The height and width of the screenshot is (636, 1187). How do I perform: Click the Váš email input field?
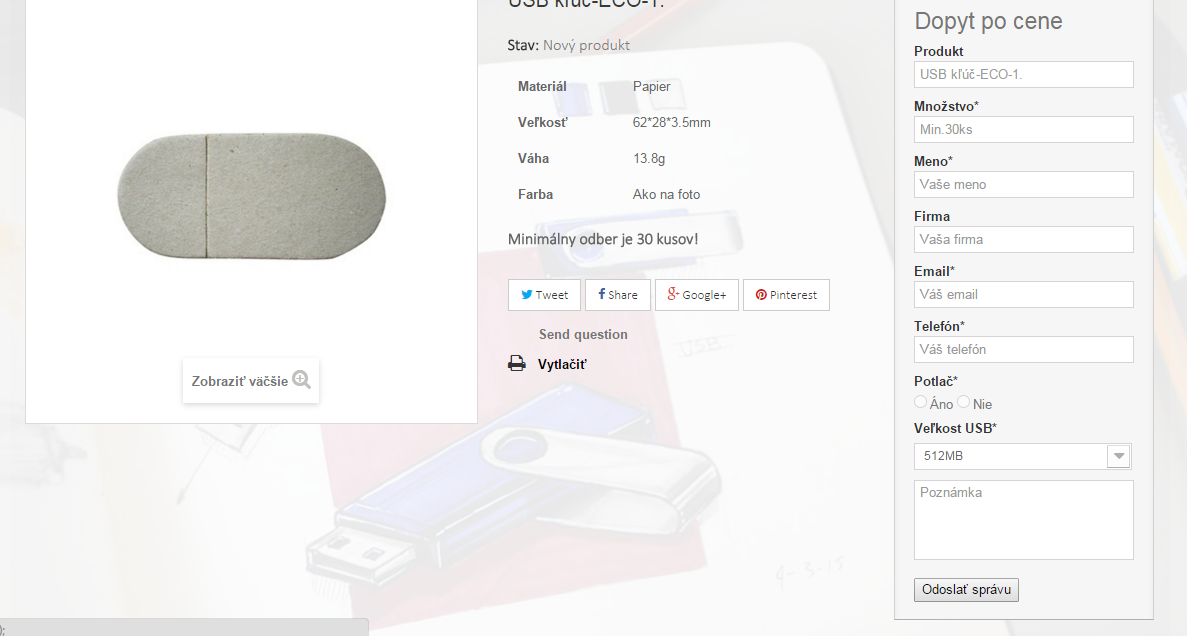(1023, 295)
